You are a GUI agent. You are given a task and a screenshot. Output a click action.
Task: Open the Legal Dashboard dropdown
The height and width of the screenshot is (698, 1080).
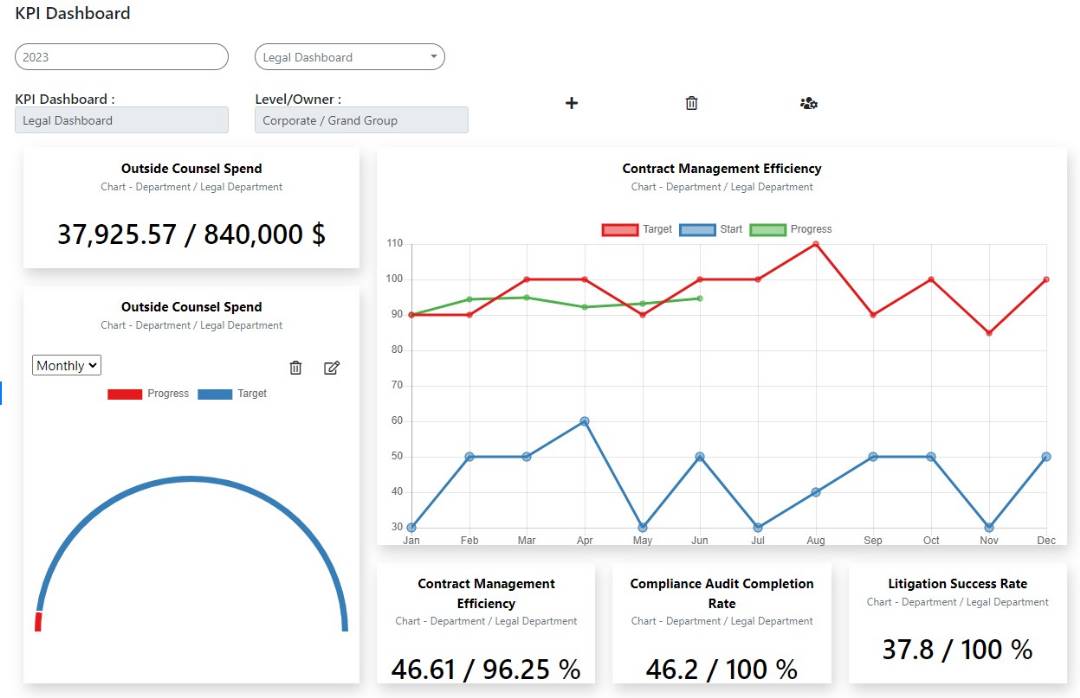coord(349,57)
